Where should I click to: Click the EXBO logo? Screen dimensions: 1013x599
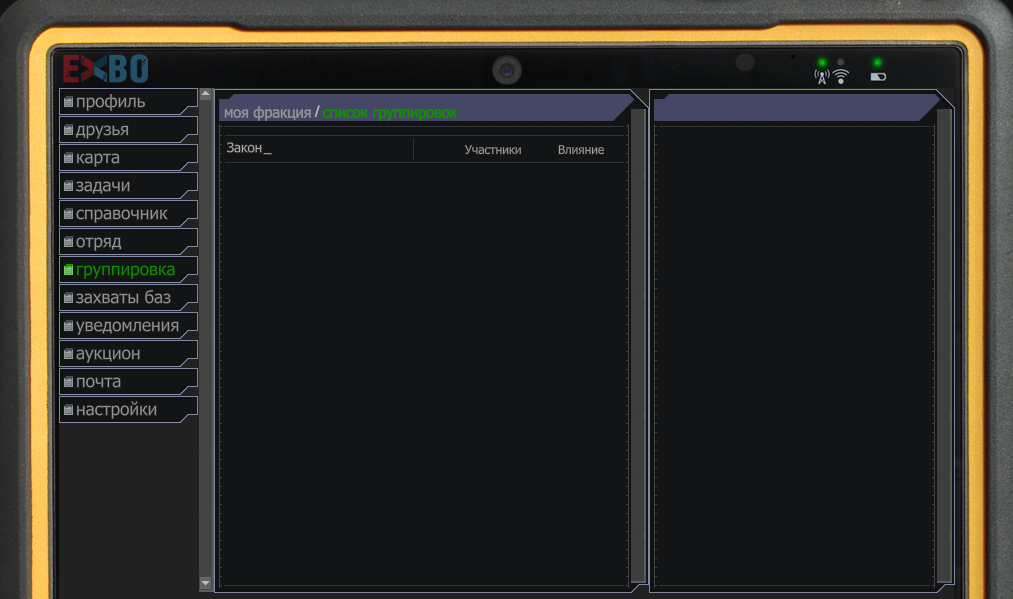[105, 69]
